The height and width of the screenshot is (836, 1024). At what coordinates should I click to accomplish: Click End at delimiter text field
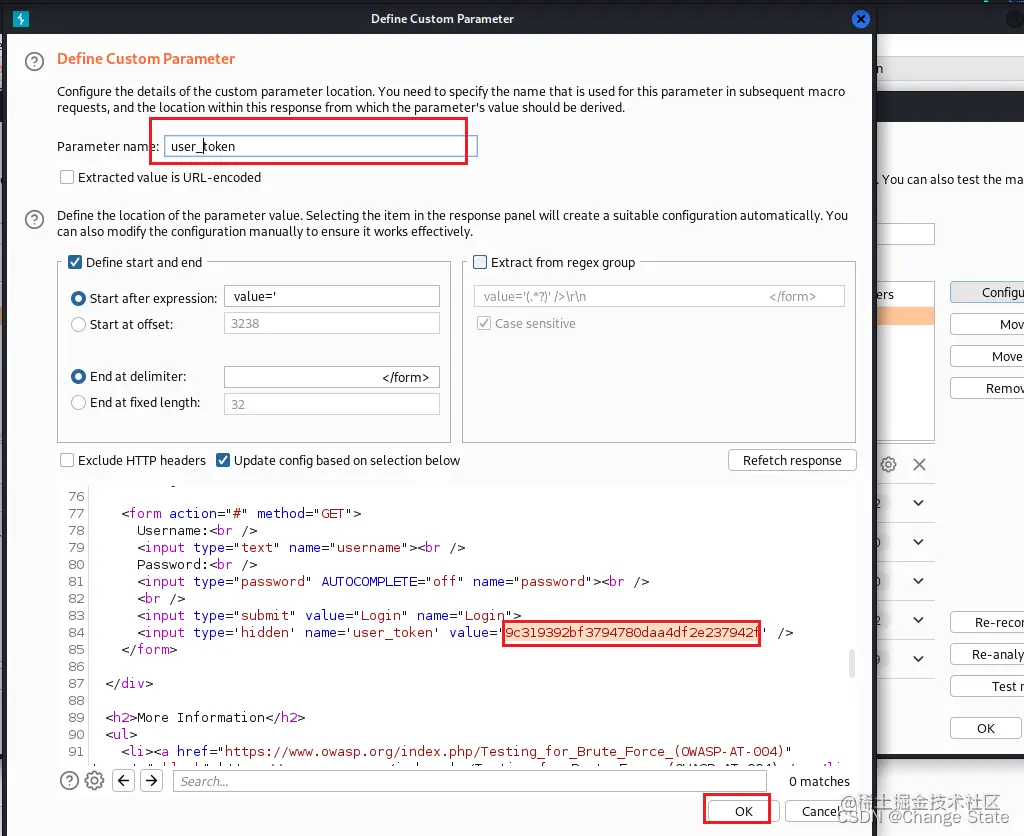pos(332,378)
